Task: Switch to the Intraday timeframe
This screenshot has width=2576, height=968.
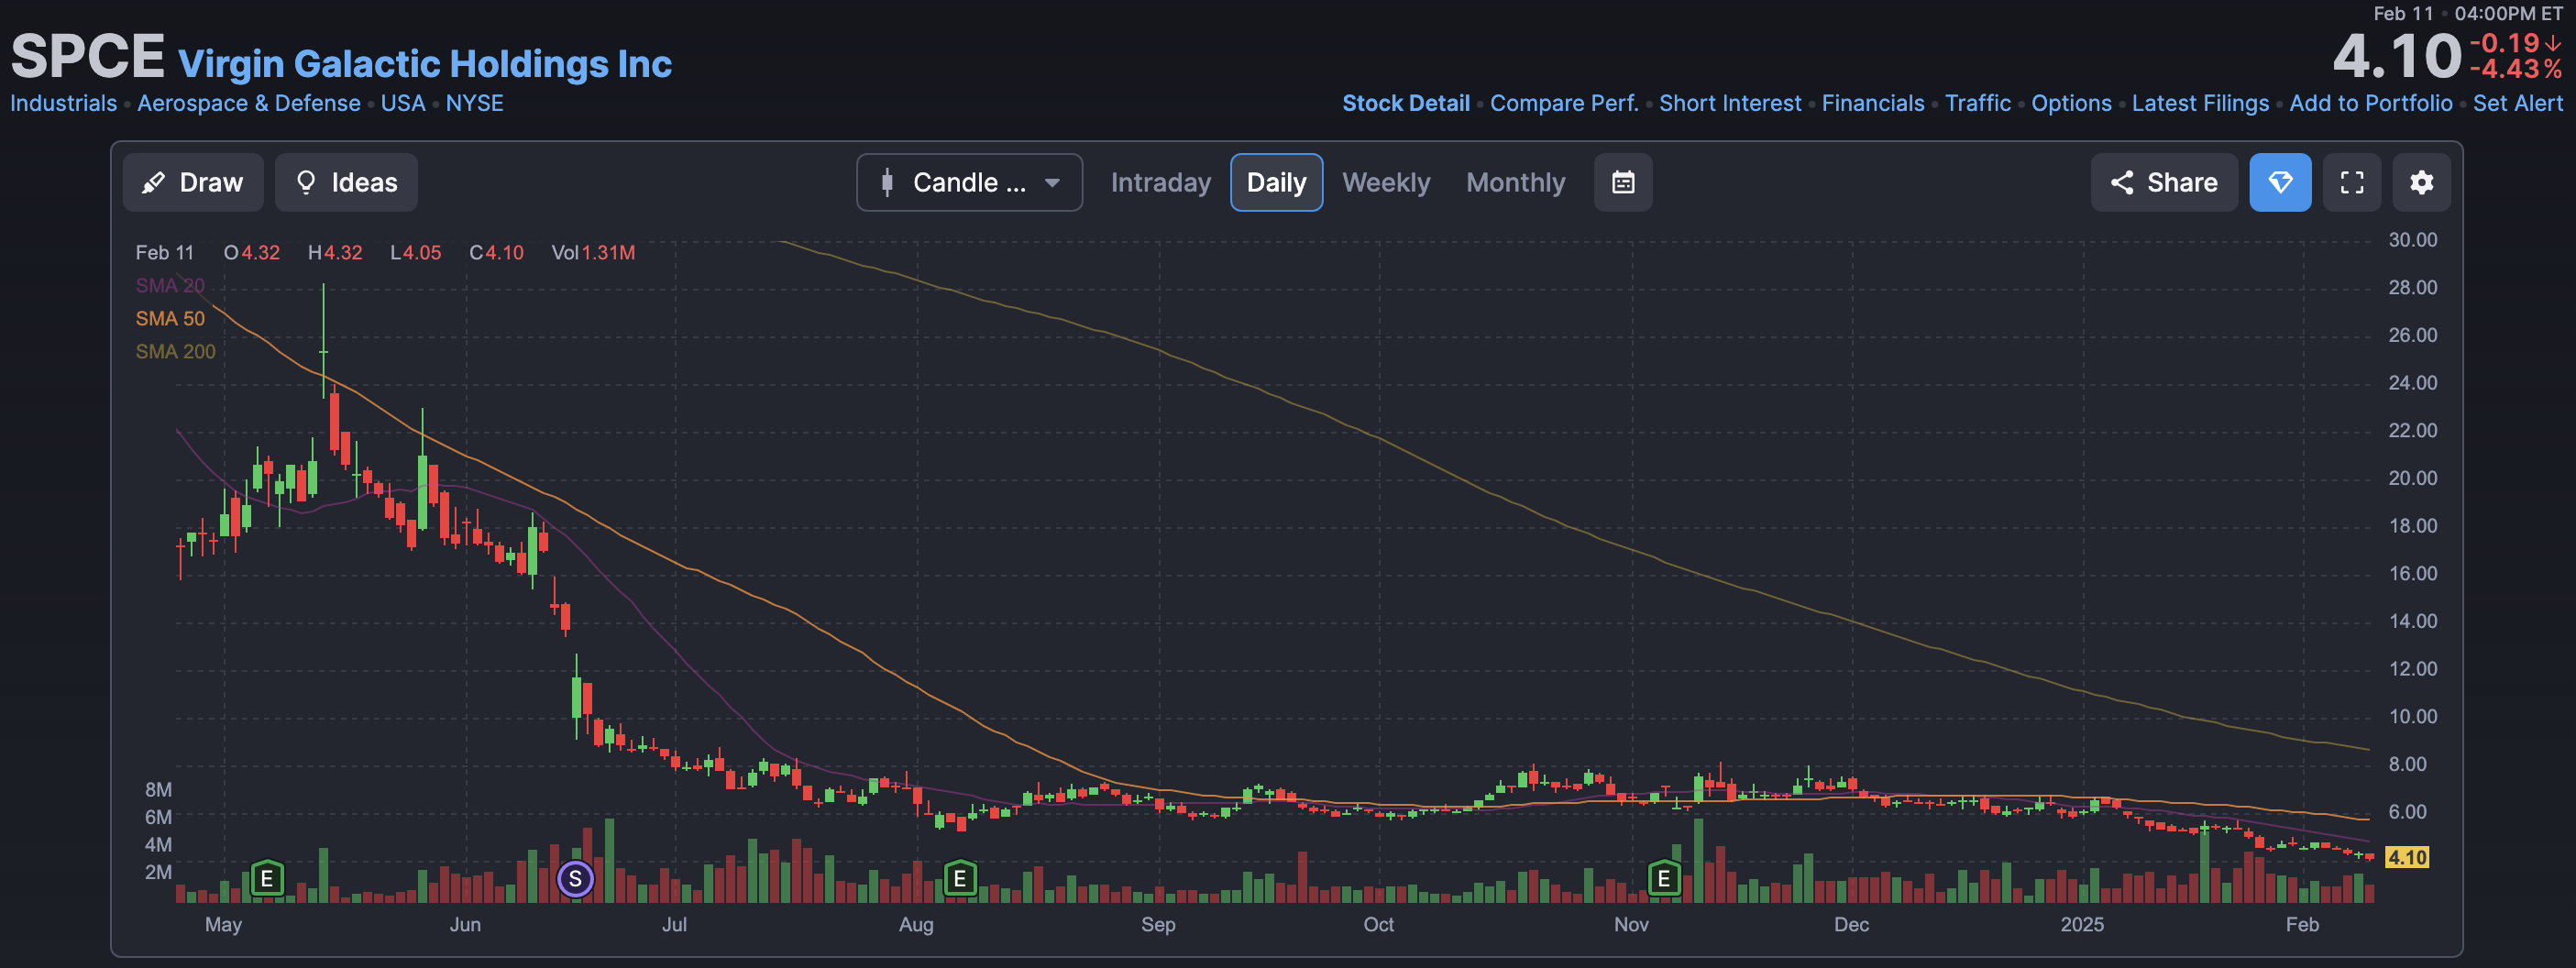Action: click(x=1160, y=182)
